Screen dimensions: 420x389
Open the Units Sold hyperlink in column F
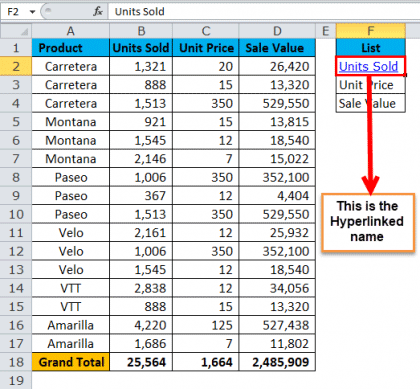coord(368,67)
